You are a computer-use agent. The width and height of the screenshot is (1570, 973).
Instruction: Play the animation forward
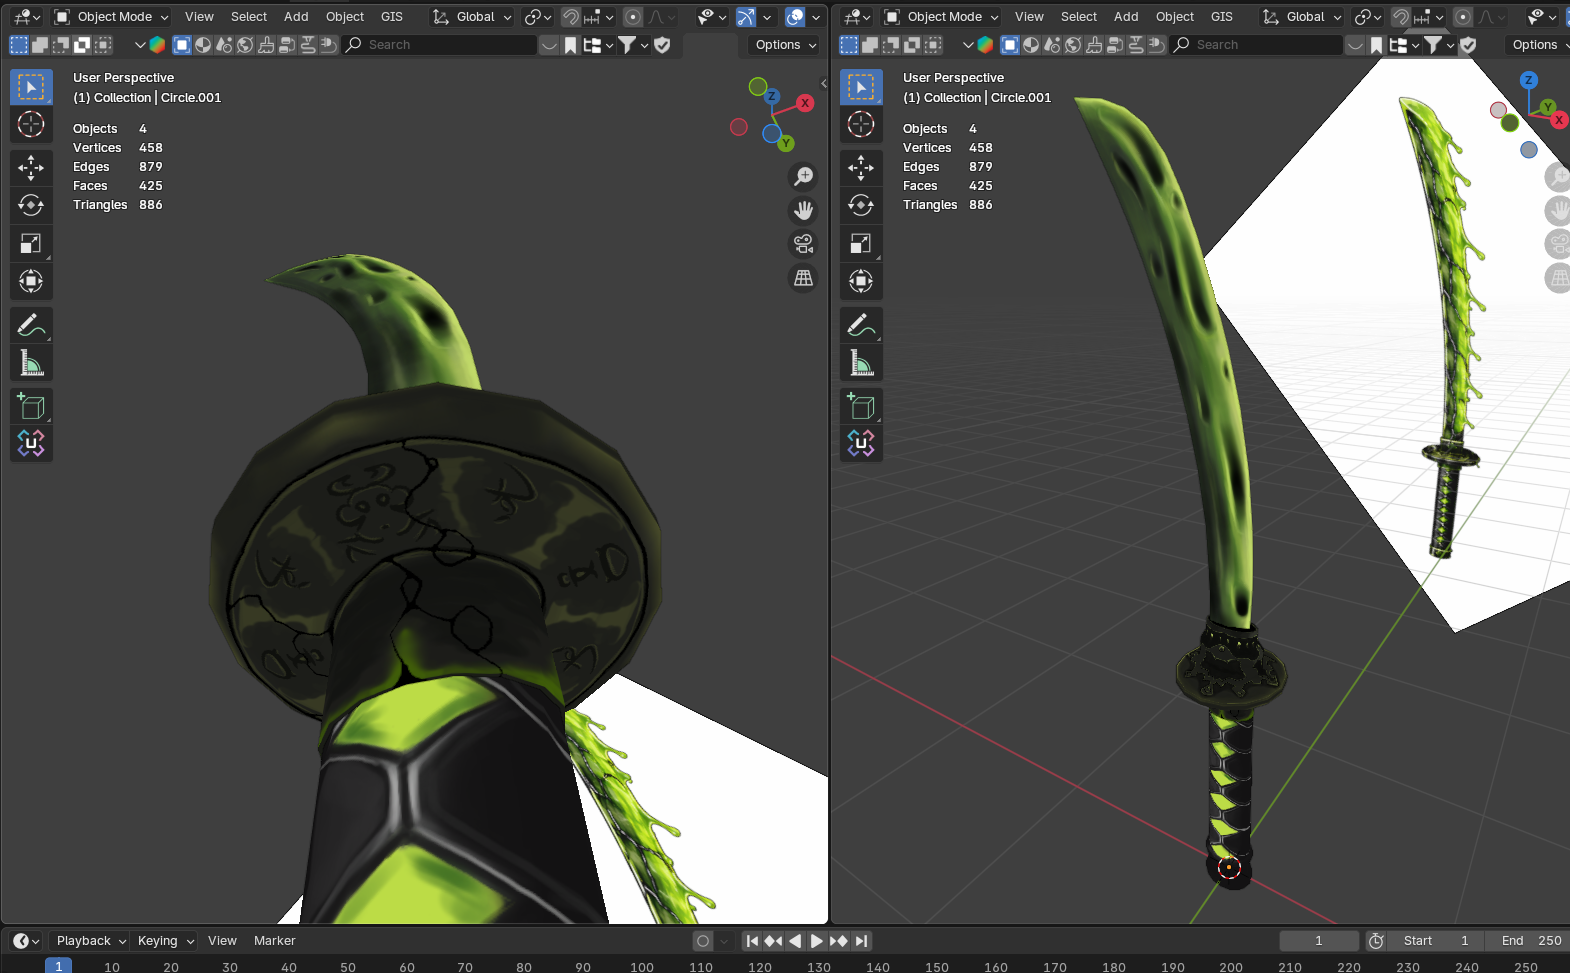[x=817, y=941]
